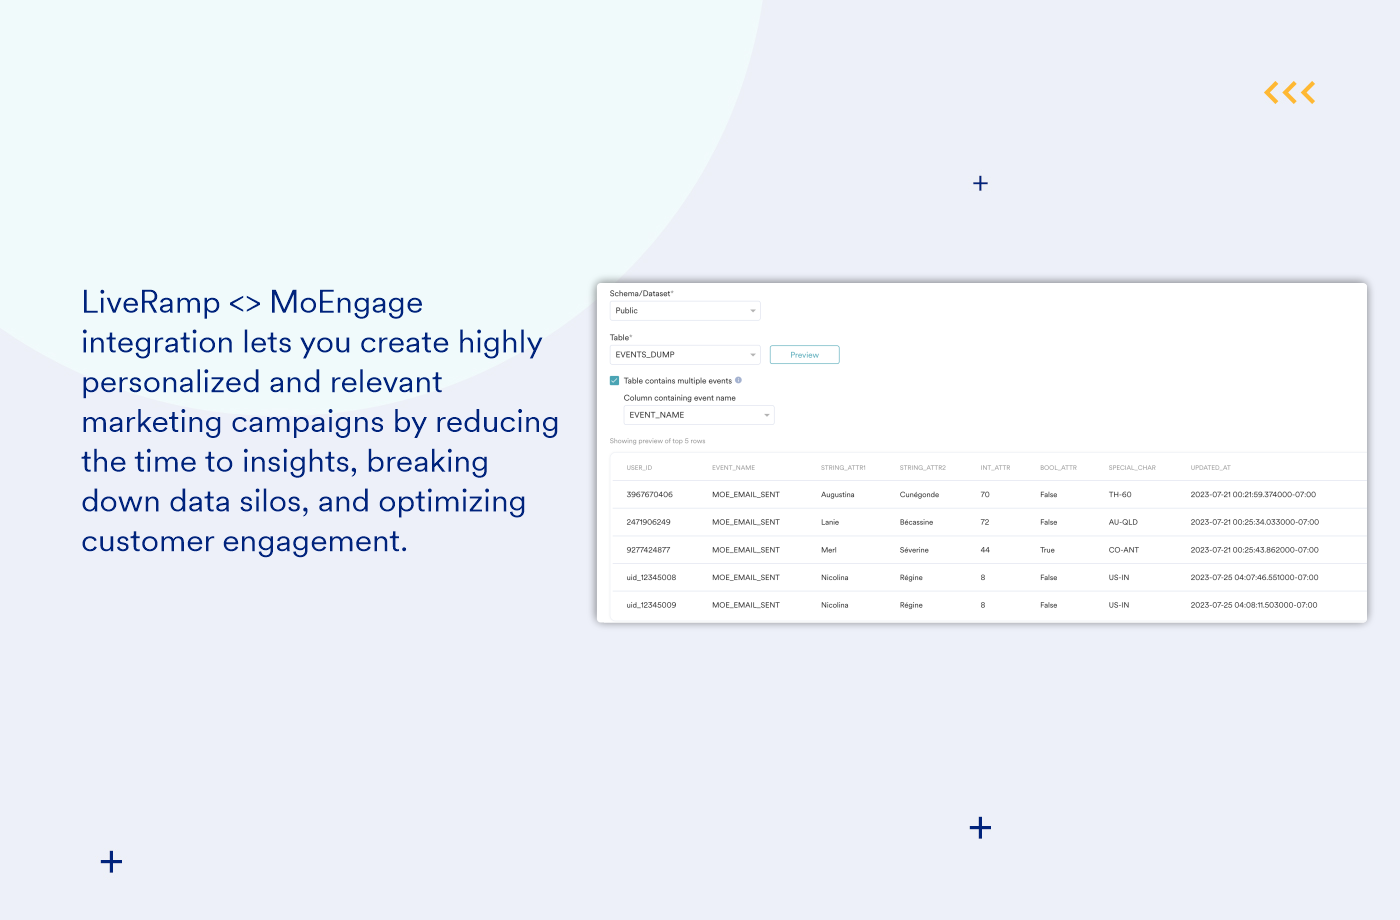This screenshot has width=1400, height=920.
Task: Click the Preview button
Action: tap(804, 355)
